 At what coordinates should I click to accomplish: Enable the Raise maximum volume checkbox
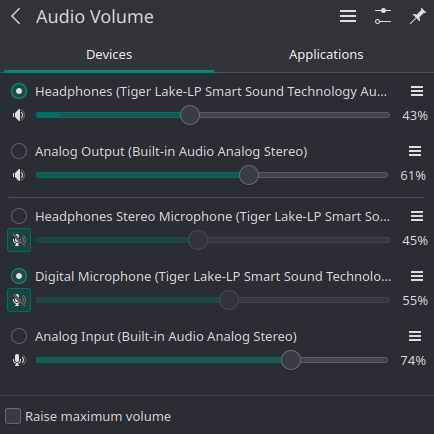pyautogui.click(x=13, y=416)
